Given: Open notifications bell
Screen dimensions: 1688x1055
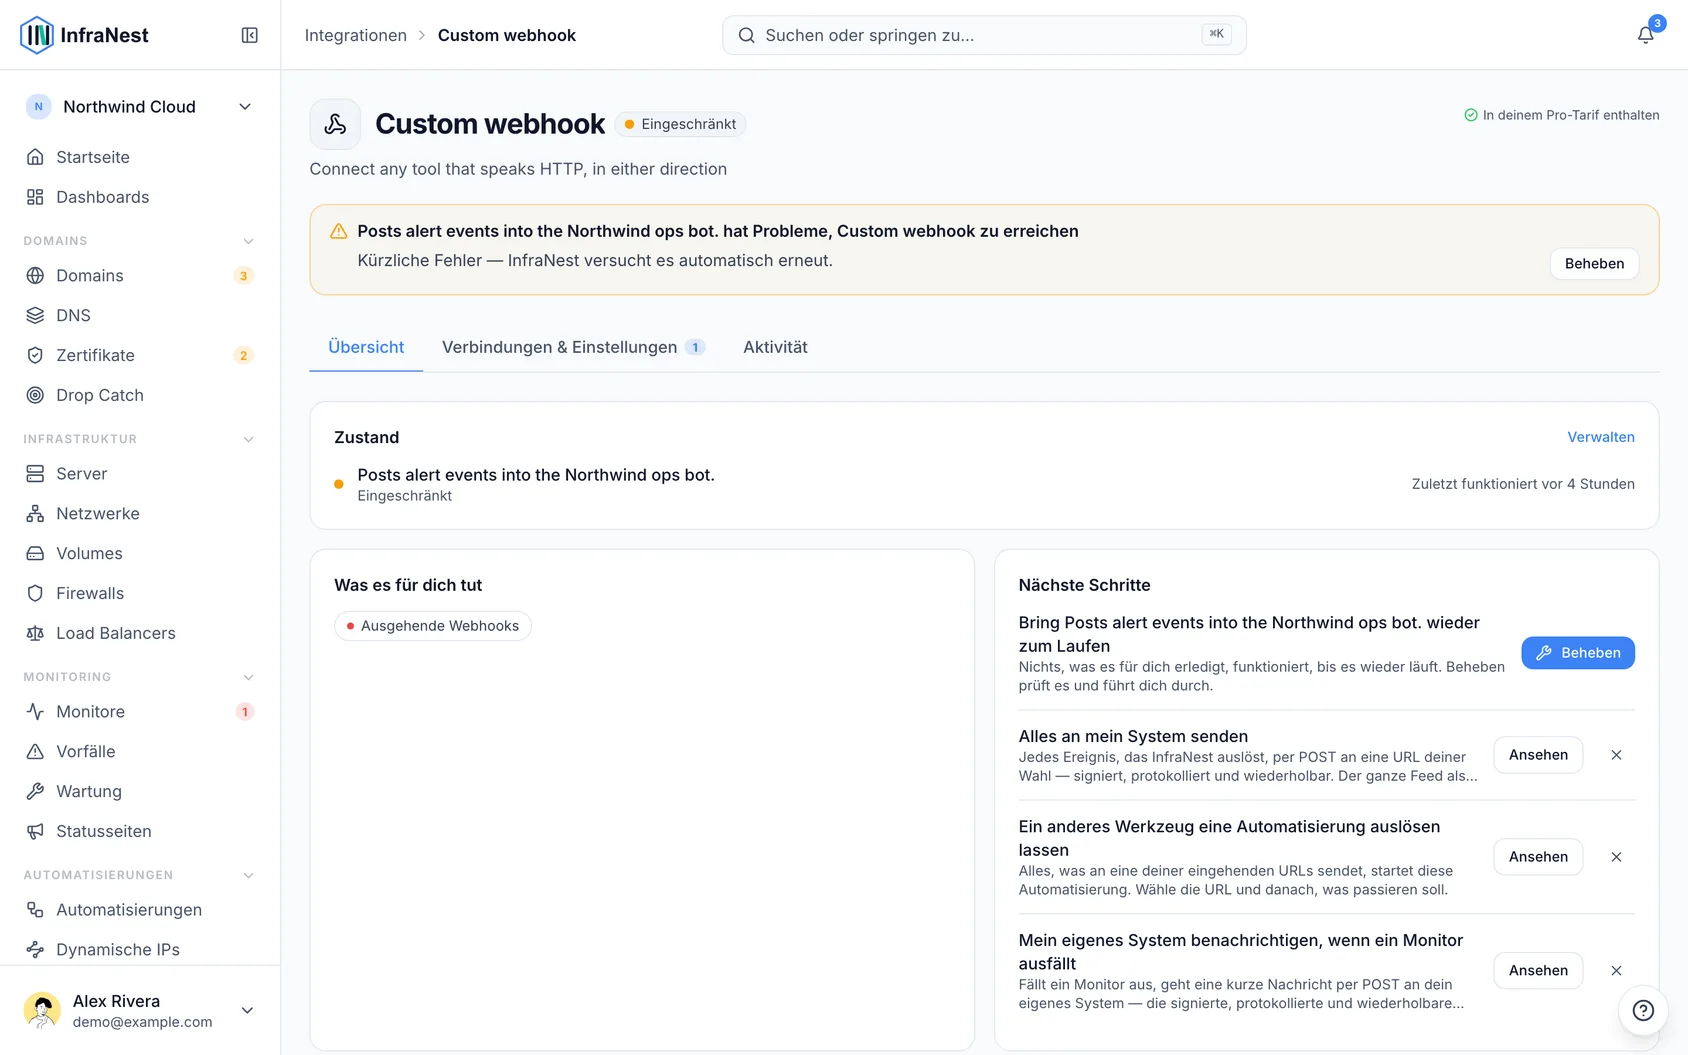Looking at the screenshot, I should (x=1645, y=35).
